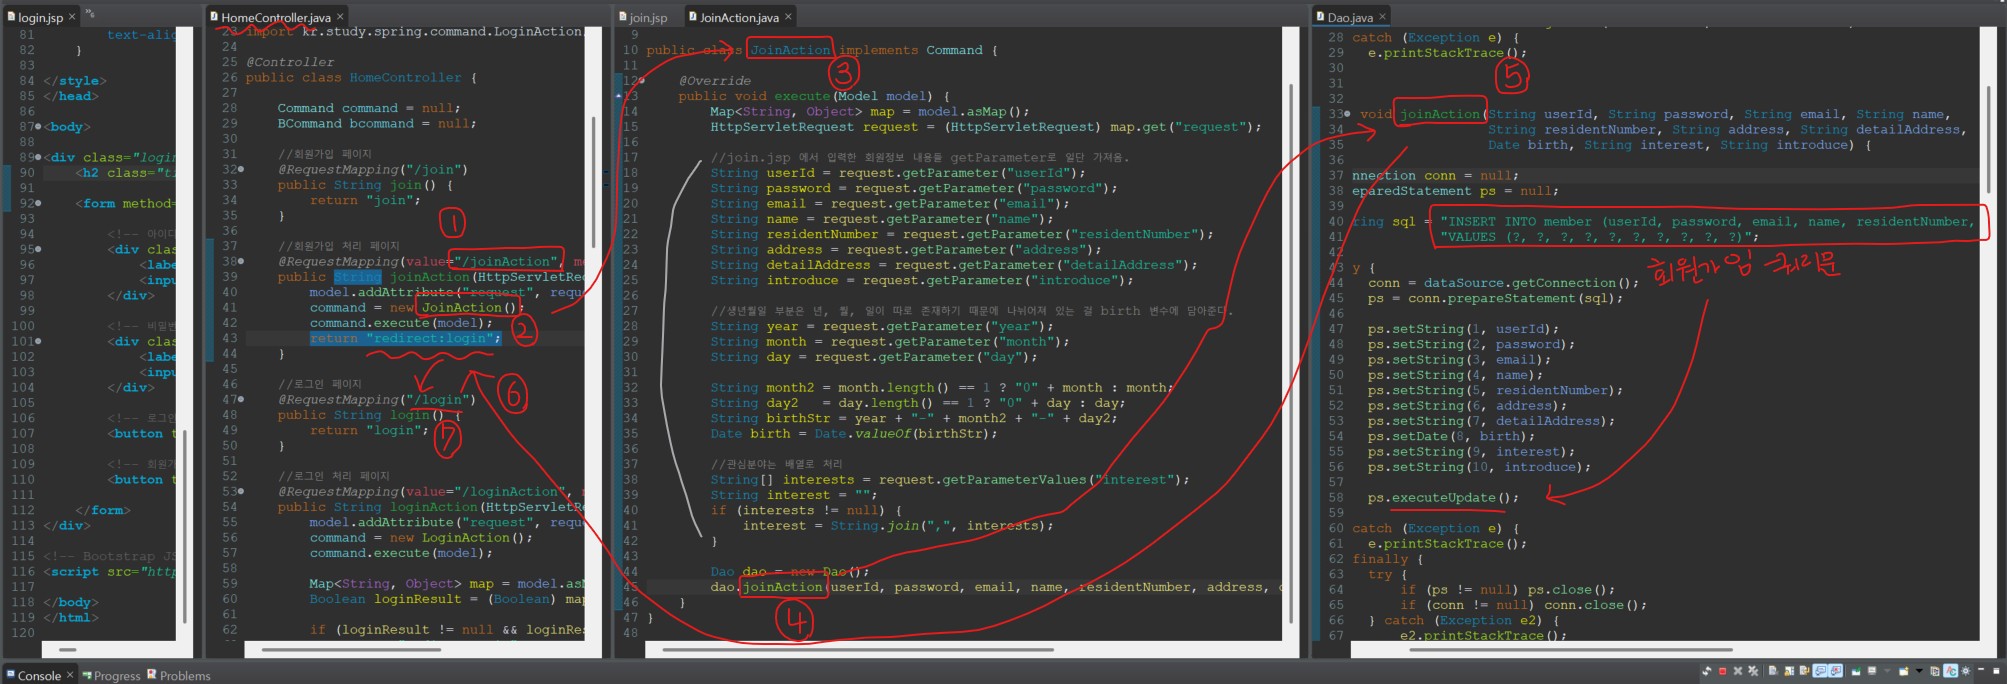Open console view settings gear icon
Image resolution: width=2007 pixels, height=684 pixels.
[1965, 671]
